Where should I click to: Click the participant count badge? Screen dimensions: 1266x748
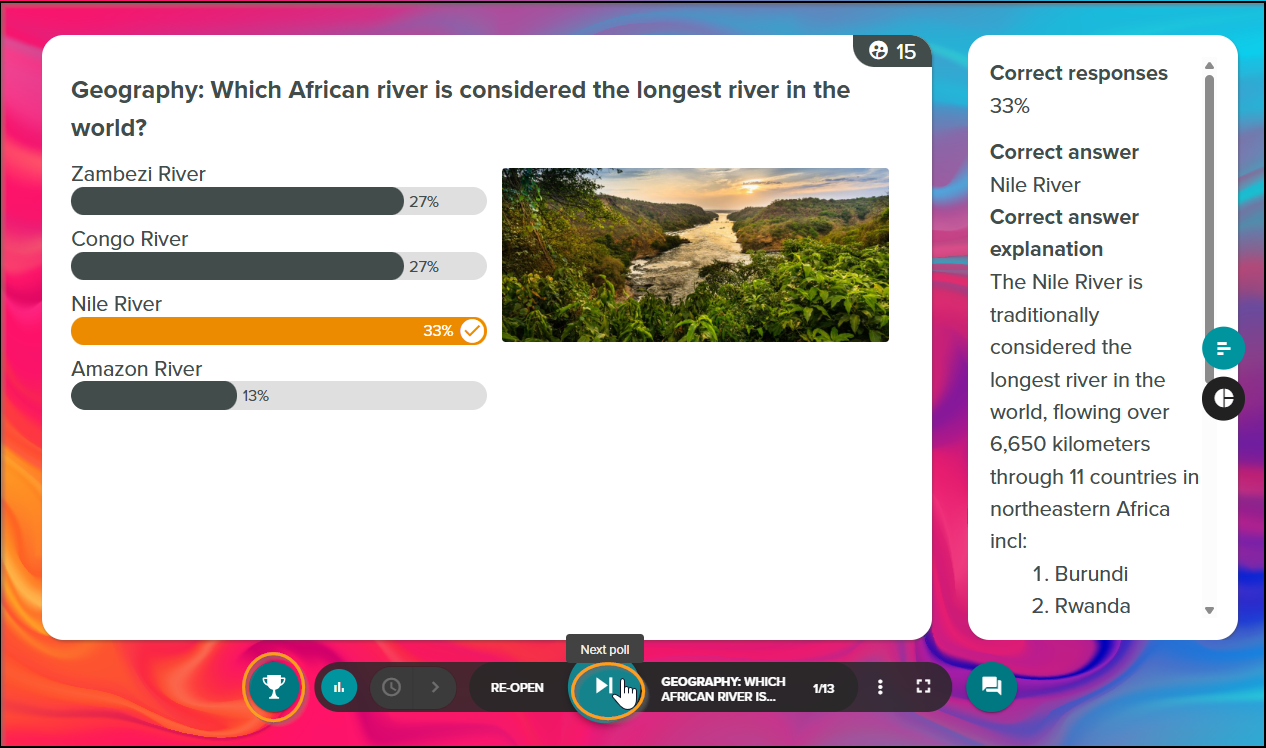(x=893, y=51)
